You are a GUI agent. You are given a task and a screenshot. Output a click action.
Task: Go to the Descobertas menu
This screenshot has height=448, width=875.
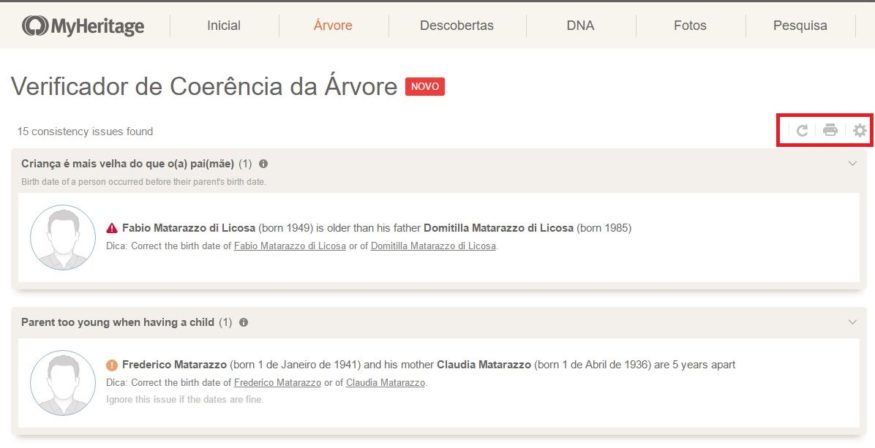tap(456, 26)
